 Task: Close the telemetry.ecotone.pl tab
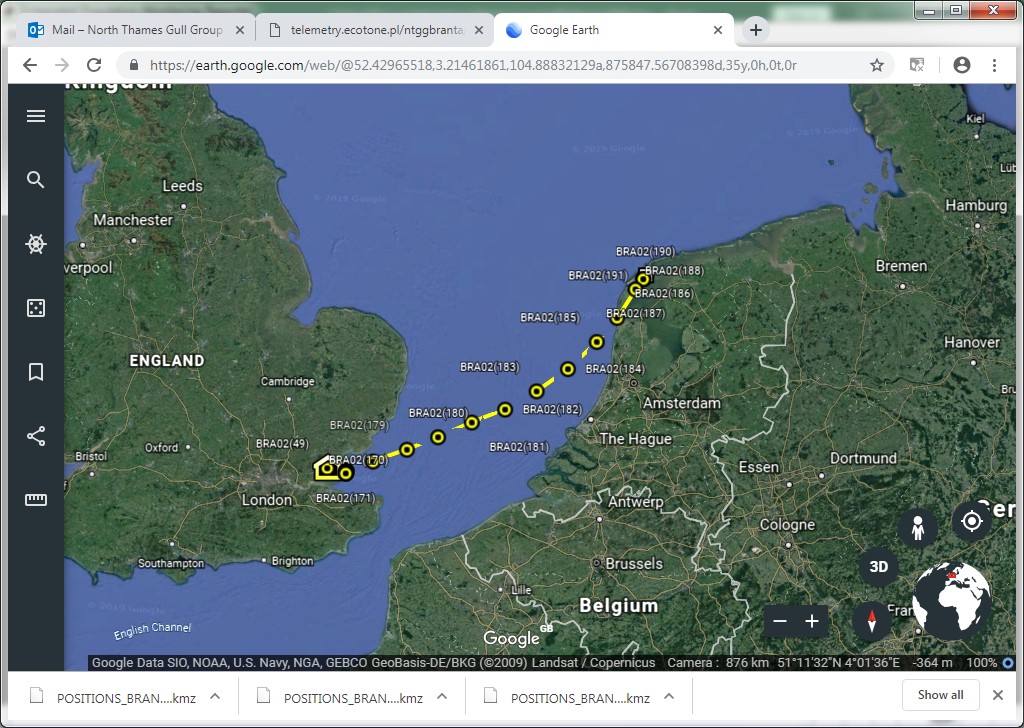pos(479,30)
